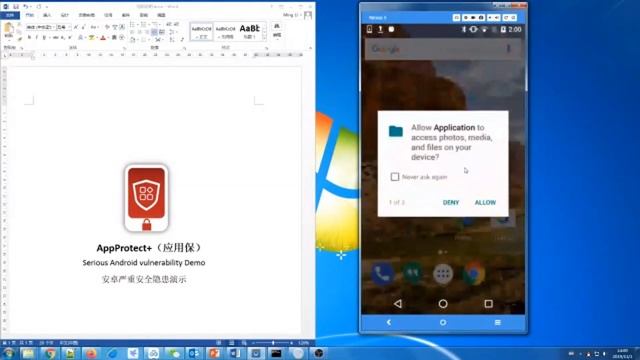Switch to the Home ribbon tab

[29, 15]
